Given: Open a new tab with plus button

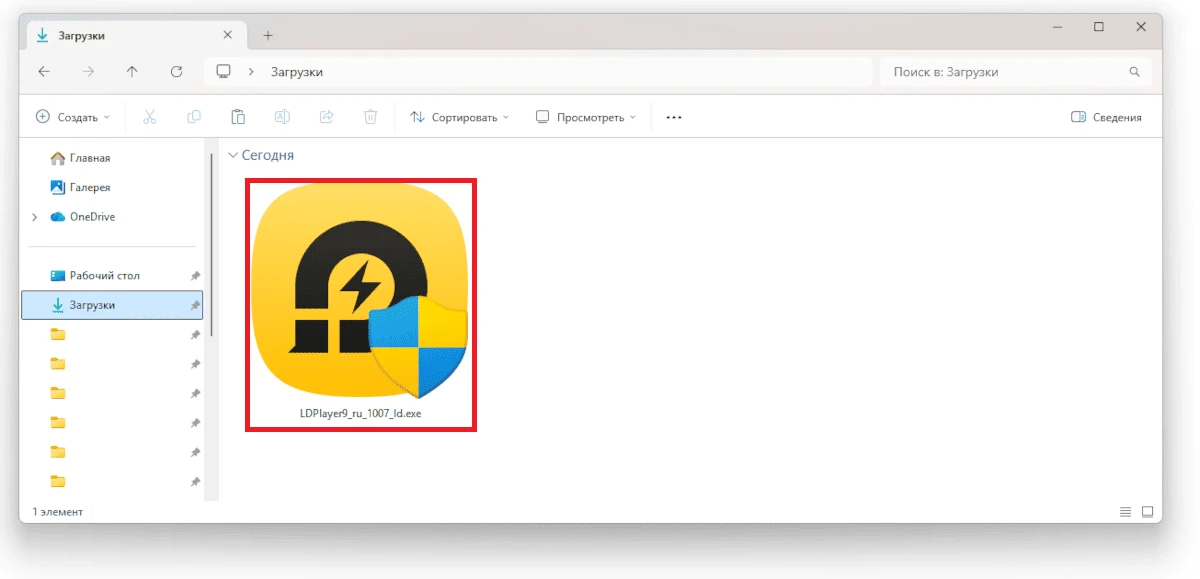Looking at the screenshot, I should coord(268,36).
